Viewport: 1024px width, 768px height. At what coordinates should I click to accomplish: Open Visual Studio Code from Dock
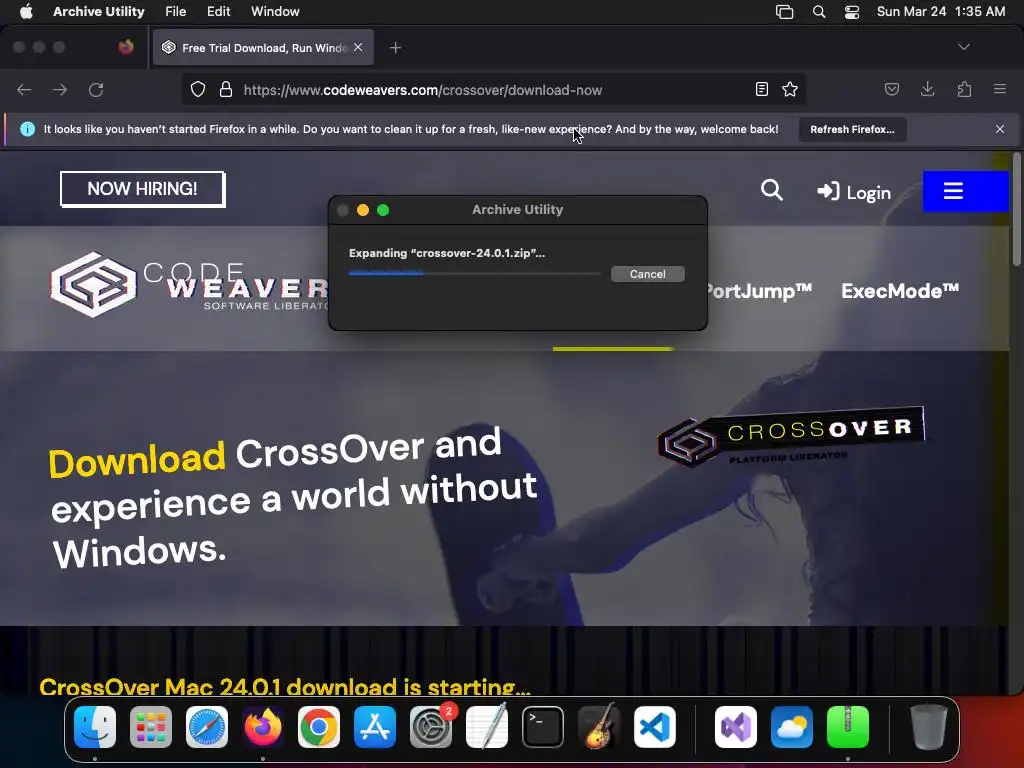pyautogui.click(x=655, y=727)
